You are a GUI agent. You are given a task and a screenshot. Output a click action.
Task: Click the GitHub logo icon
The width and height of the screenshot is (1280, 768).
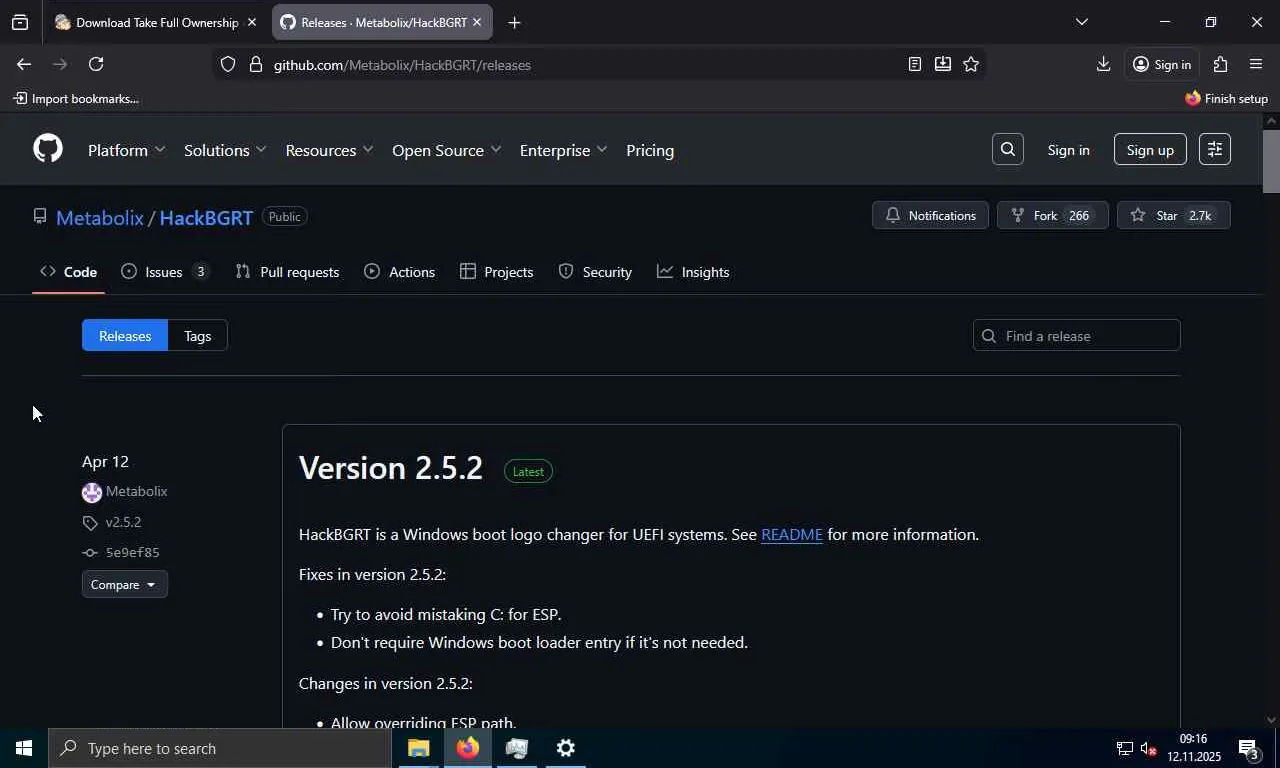(48, 149)
